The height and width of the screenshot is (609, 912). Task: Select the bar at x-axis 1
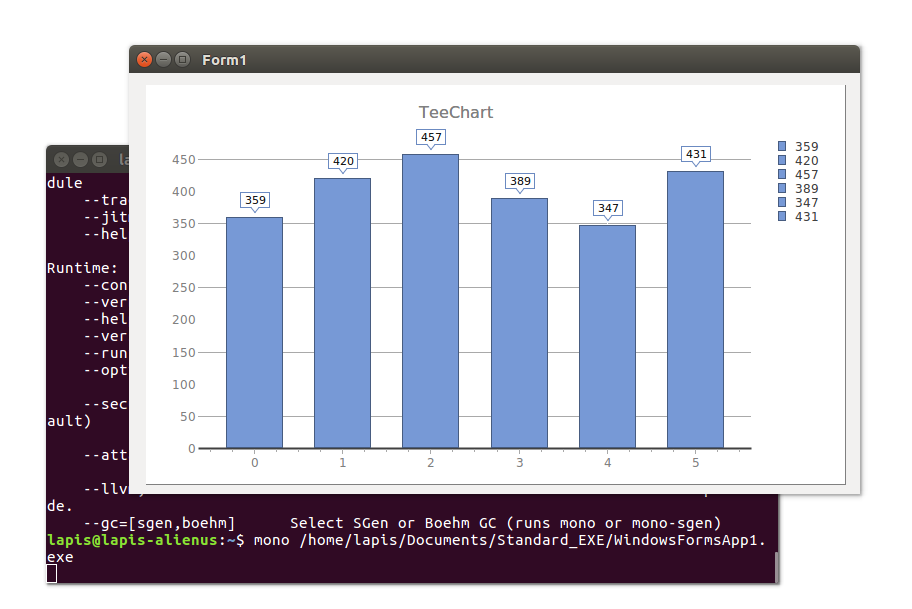point(343,314)
